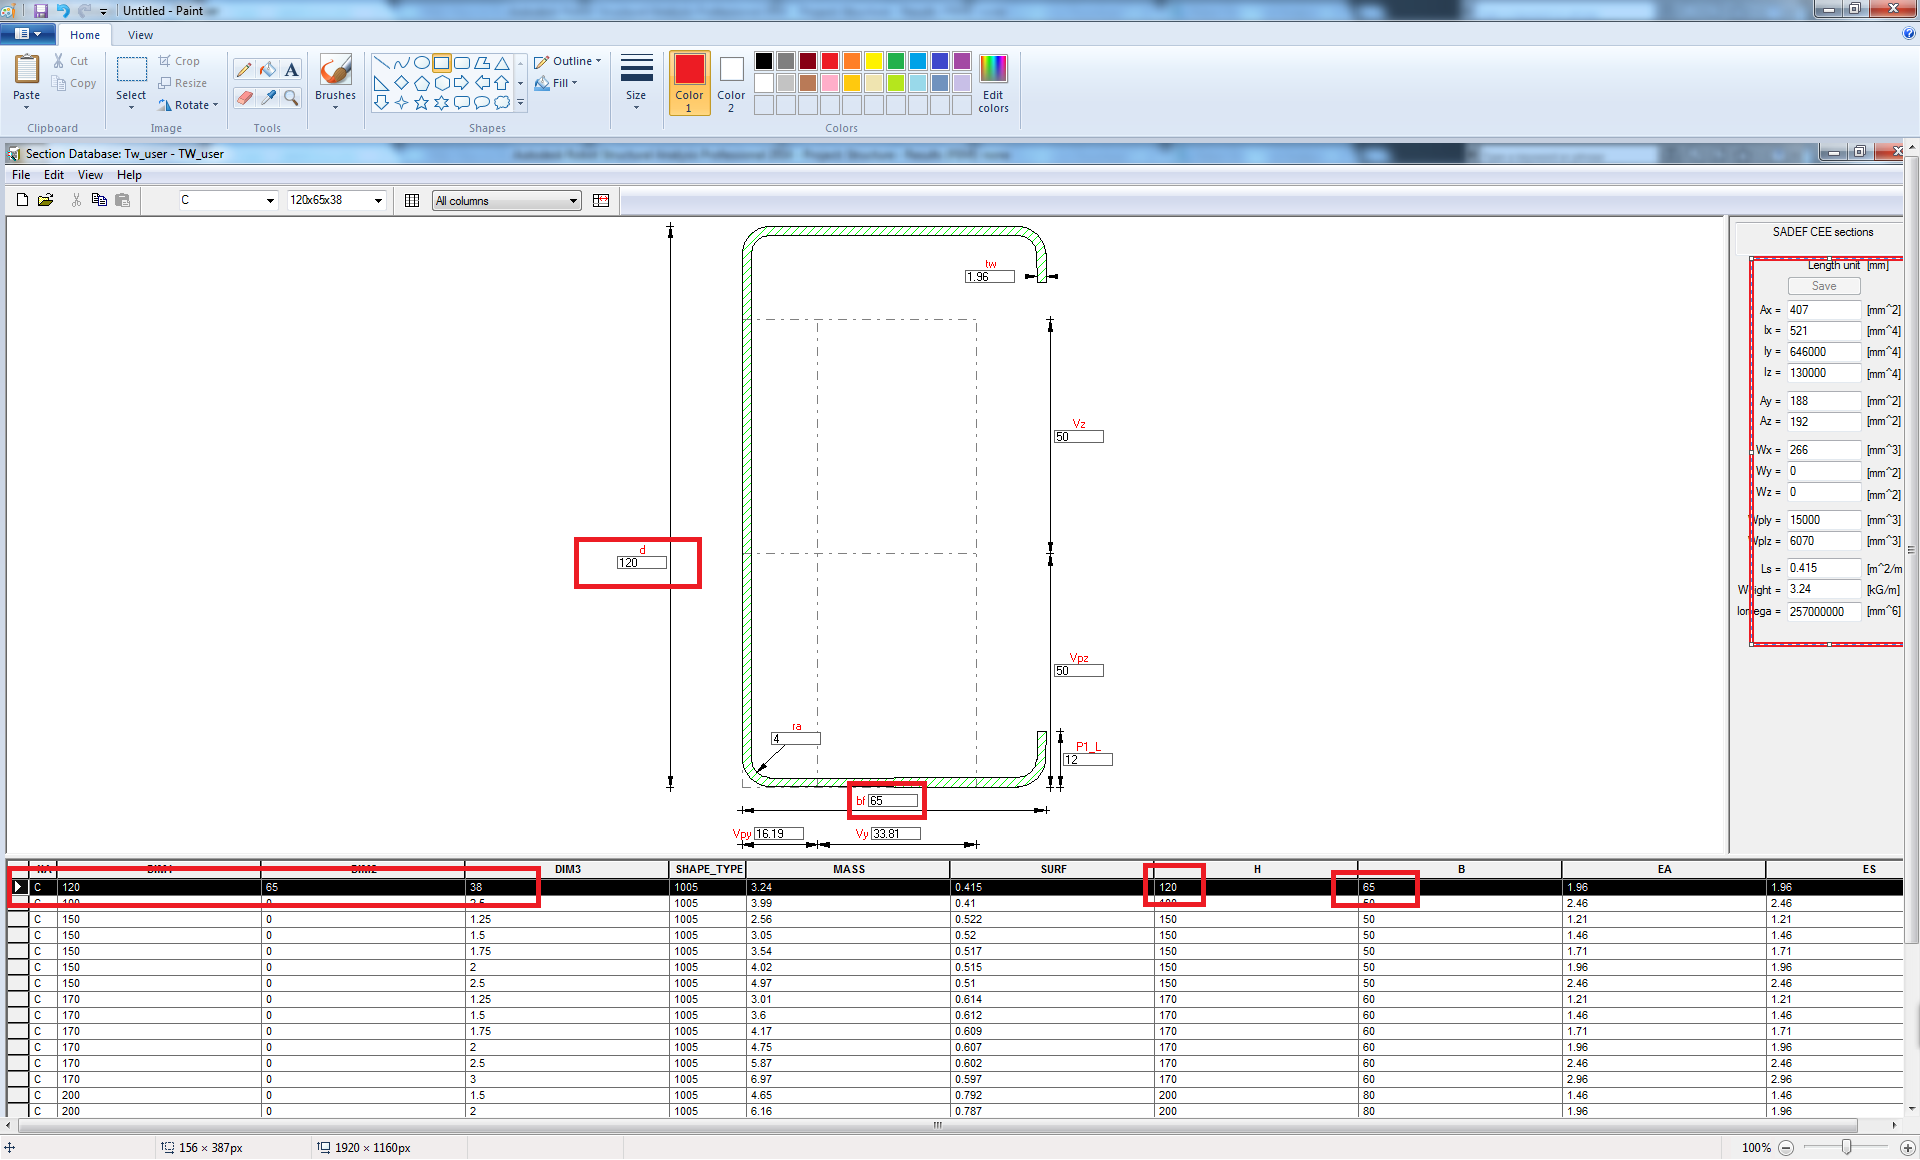
Task: Copy the selected section row
Action: point(99,200)
